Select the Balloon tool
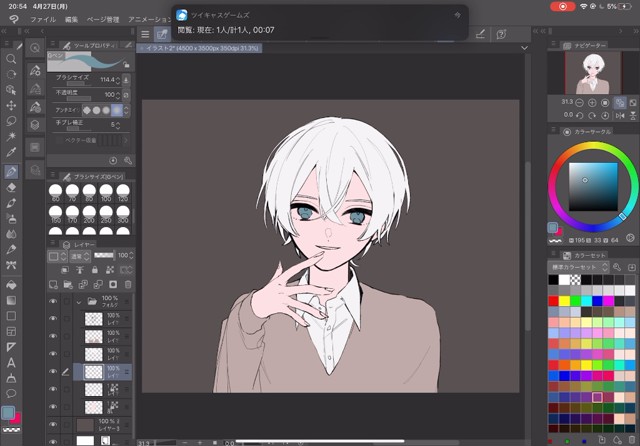 point(11,394)
